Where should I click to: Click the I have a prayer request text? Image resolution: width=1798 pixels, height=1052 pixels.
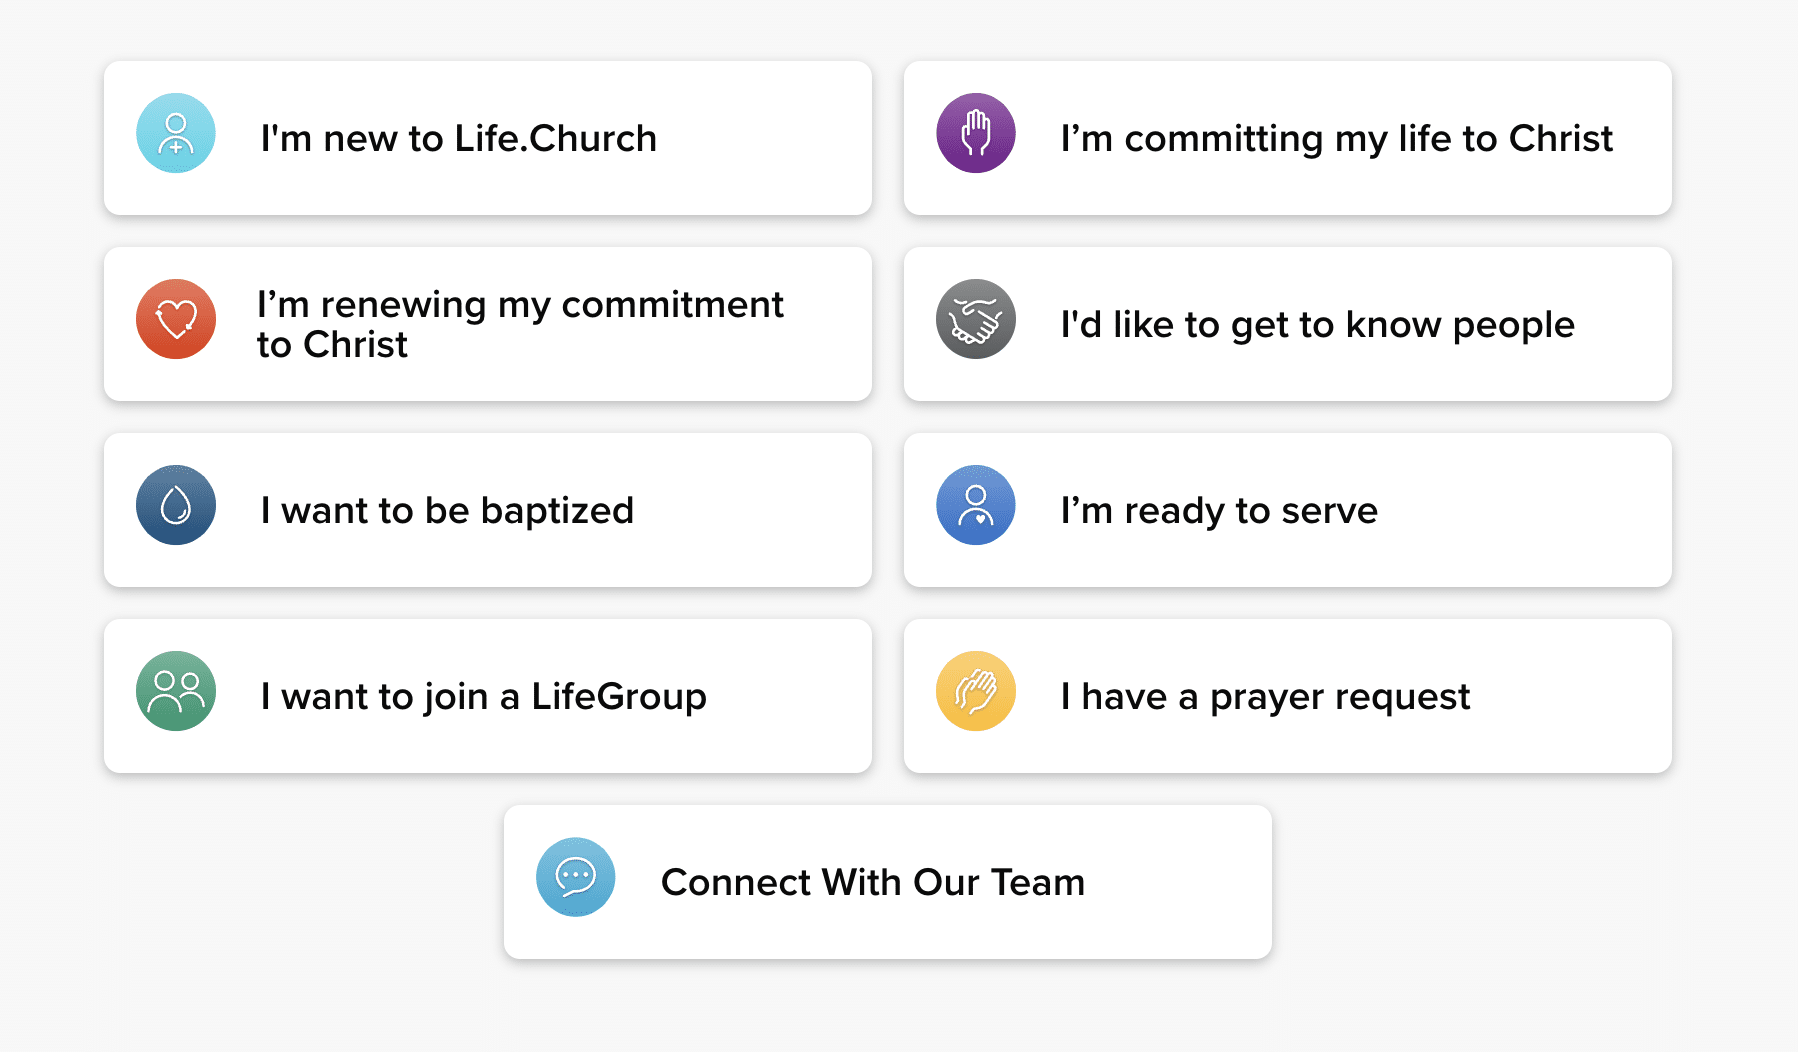click(1266, 696)
